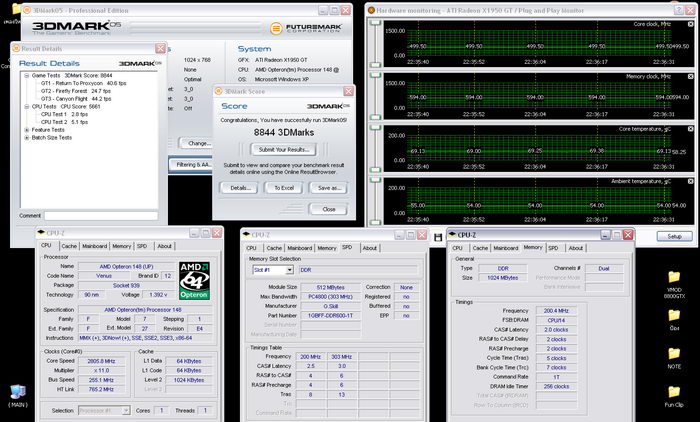The height and width of the screenshot is (422, 700).
Task: Switch to CPU tab in the CPU-Z SPD window
Action: 251,248
